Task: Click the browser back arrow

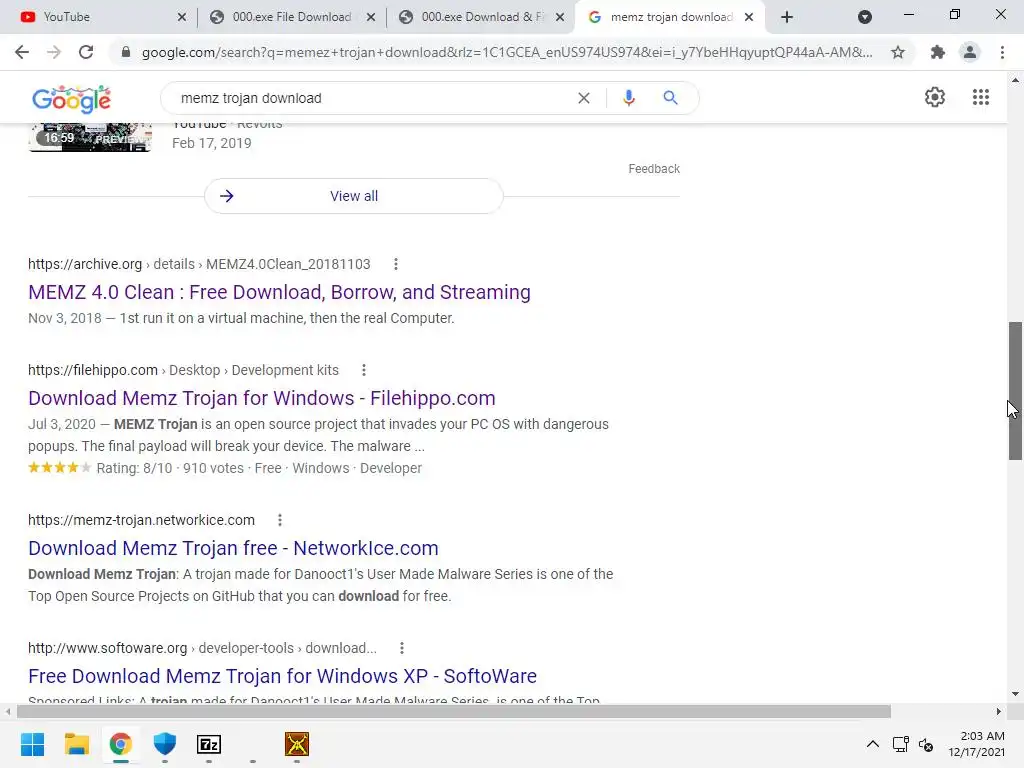Action: pos(22,52)
